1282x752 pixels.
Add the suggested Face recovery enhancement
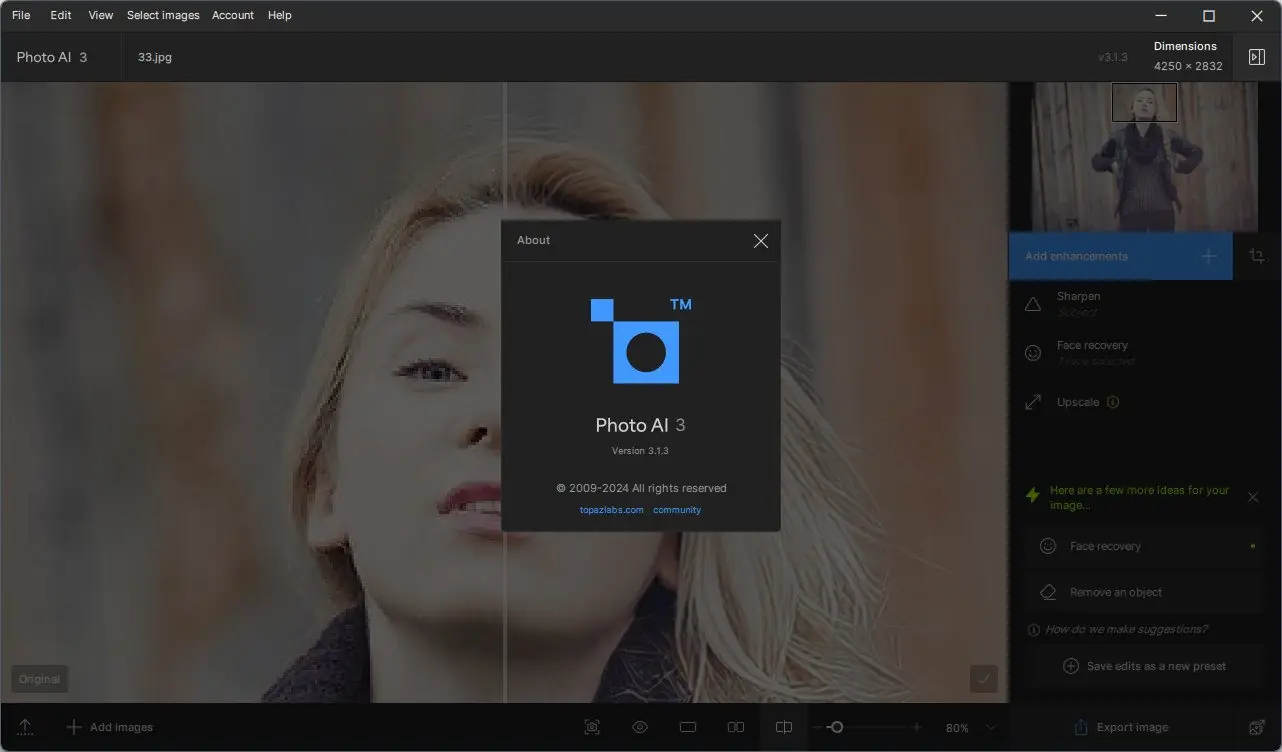click(x=1144, y=546)
